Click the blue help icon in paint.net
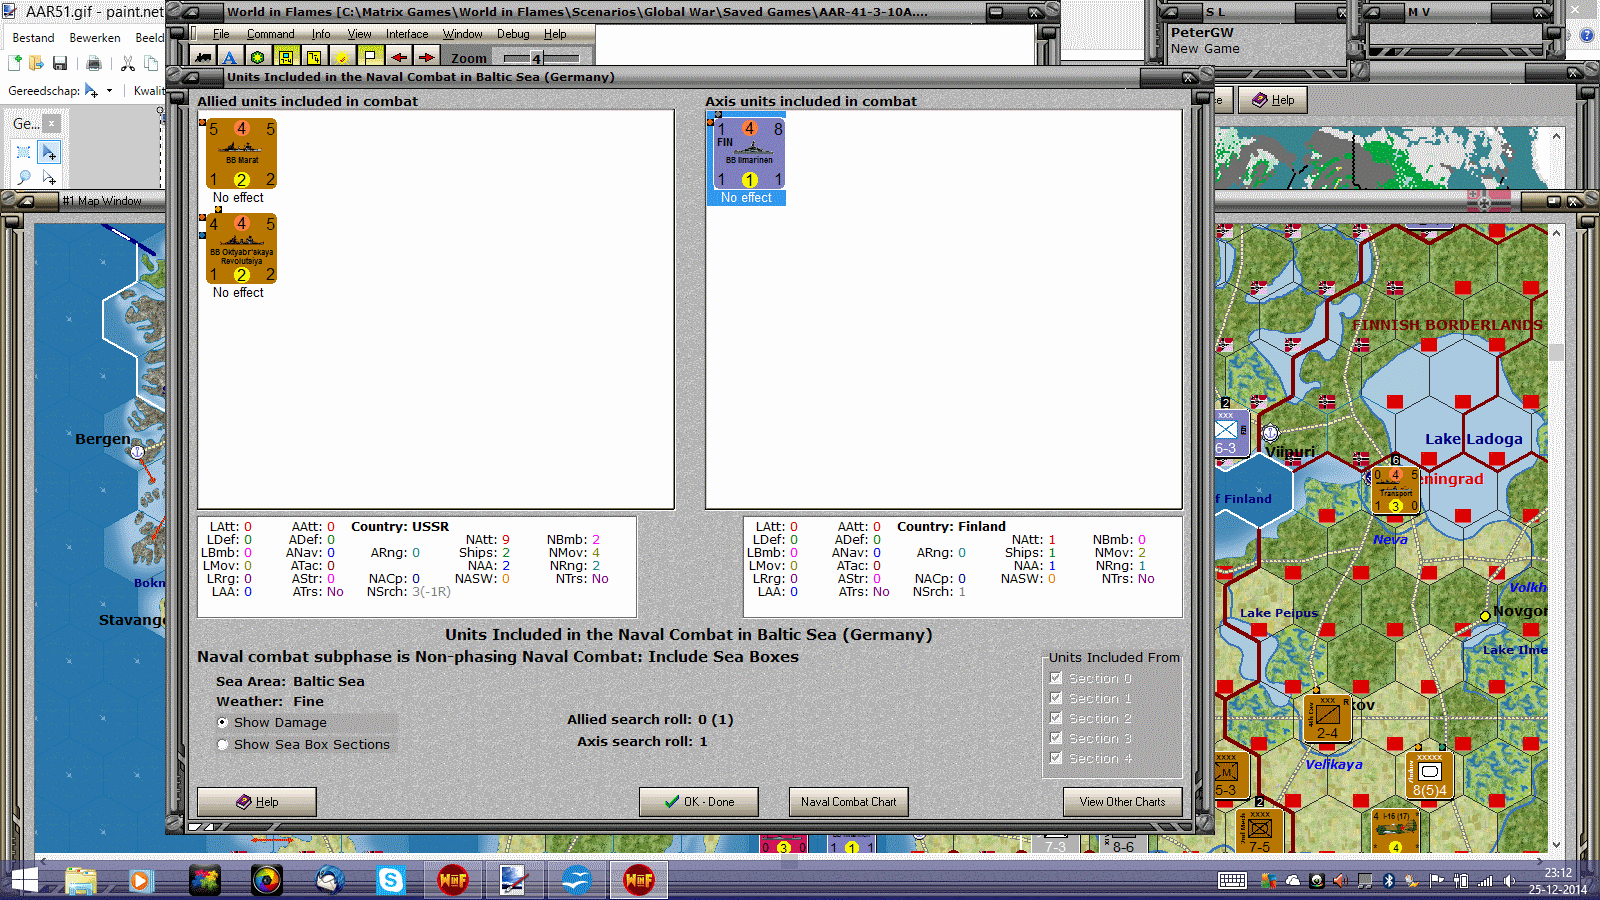Screen dimensions: 1600x900 tap(1587, 36)
